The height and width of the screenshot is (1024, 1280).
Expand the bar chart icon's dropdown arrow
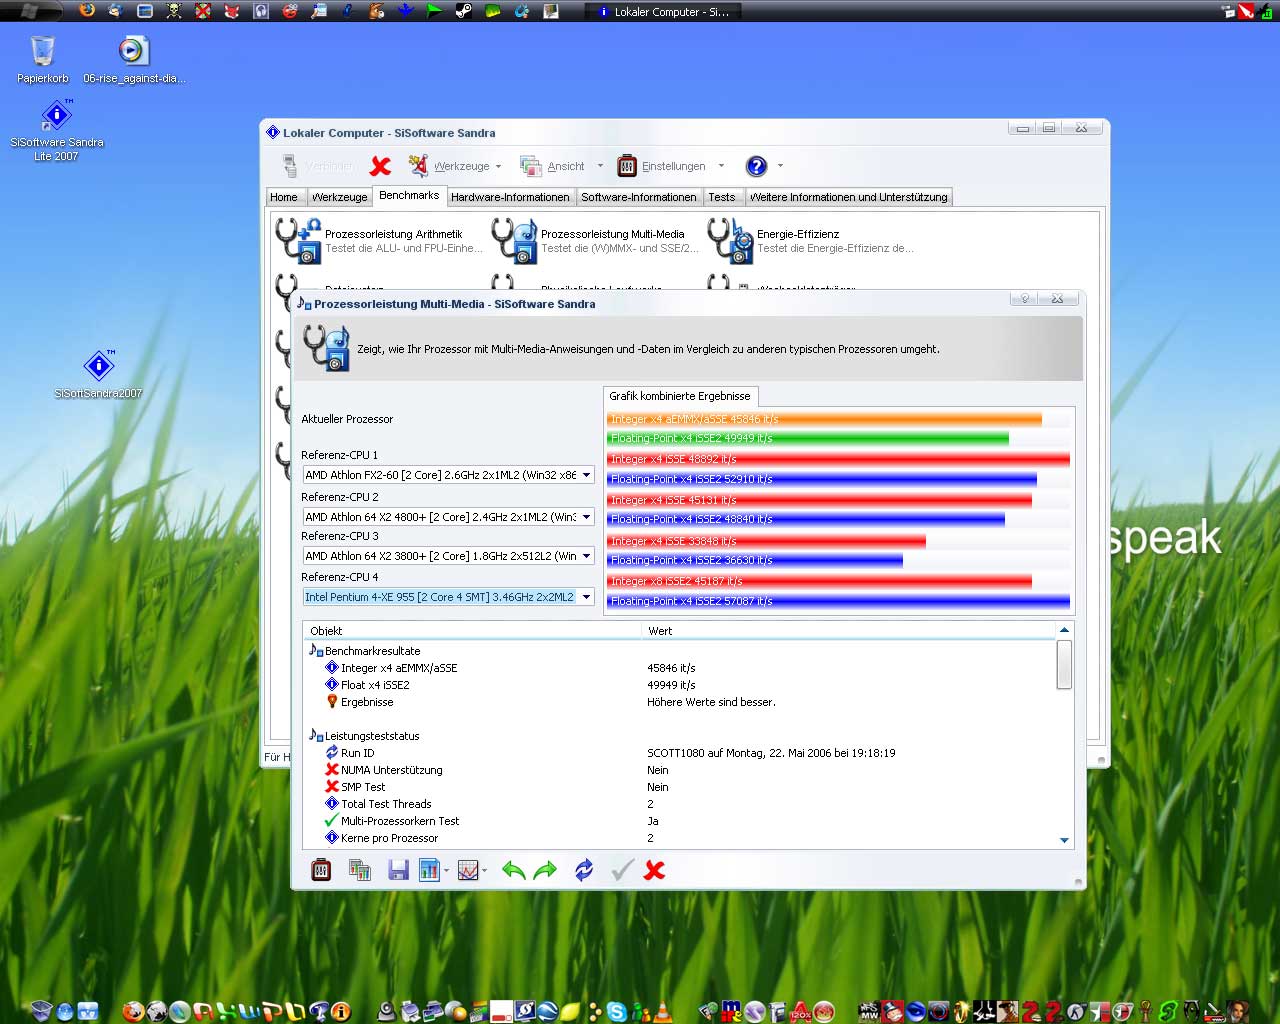(x=446, y=871)
